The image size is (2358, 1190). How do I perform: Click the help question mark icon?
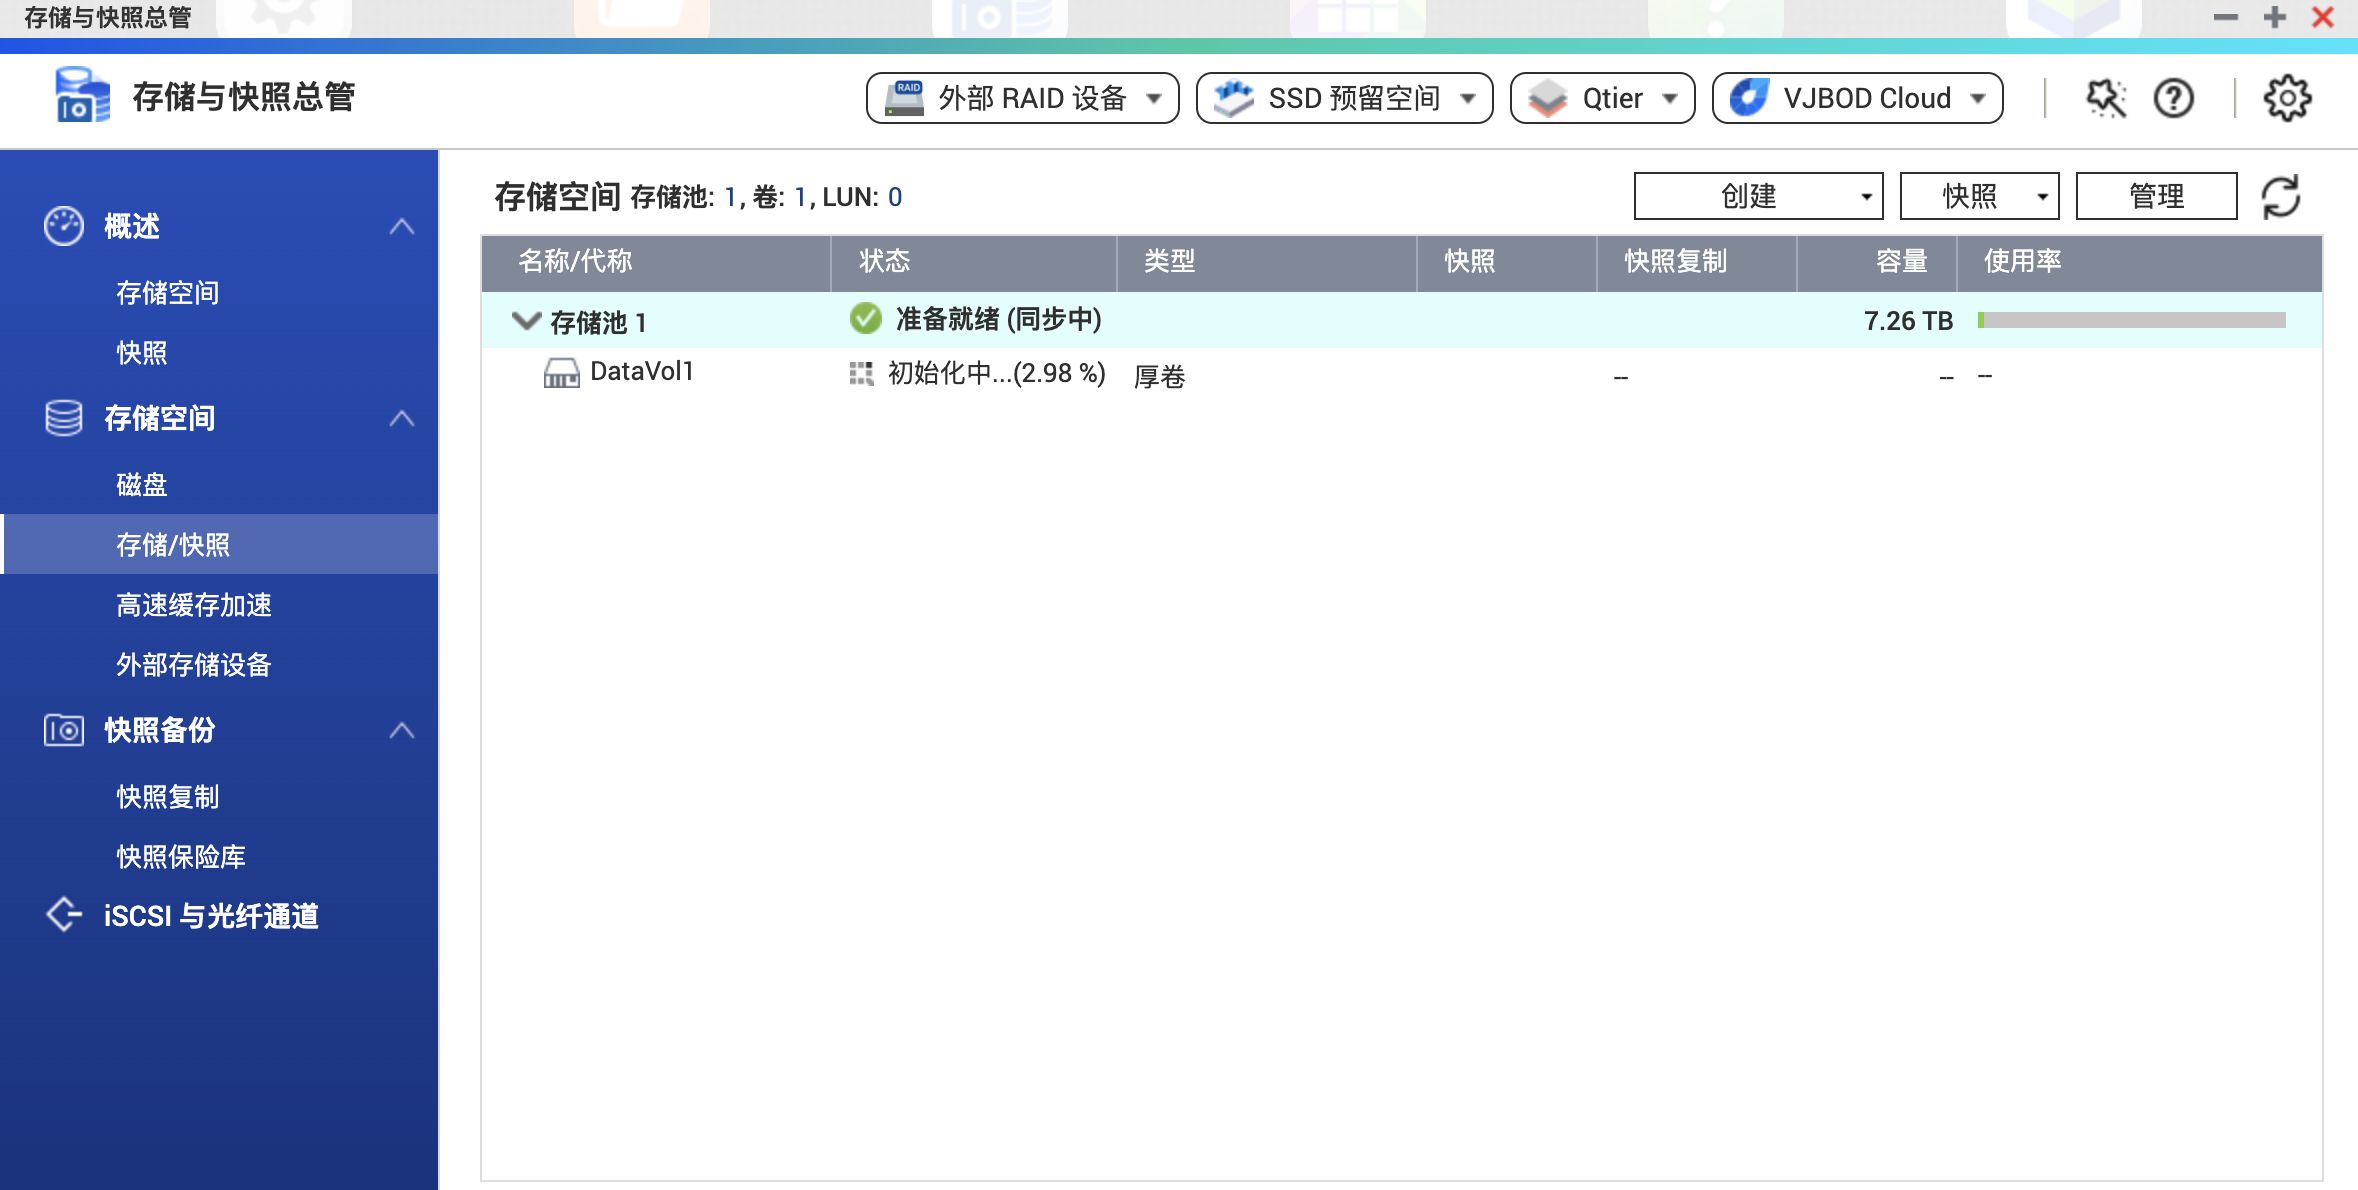[2174, 98]
